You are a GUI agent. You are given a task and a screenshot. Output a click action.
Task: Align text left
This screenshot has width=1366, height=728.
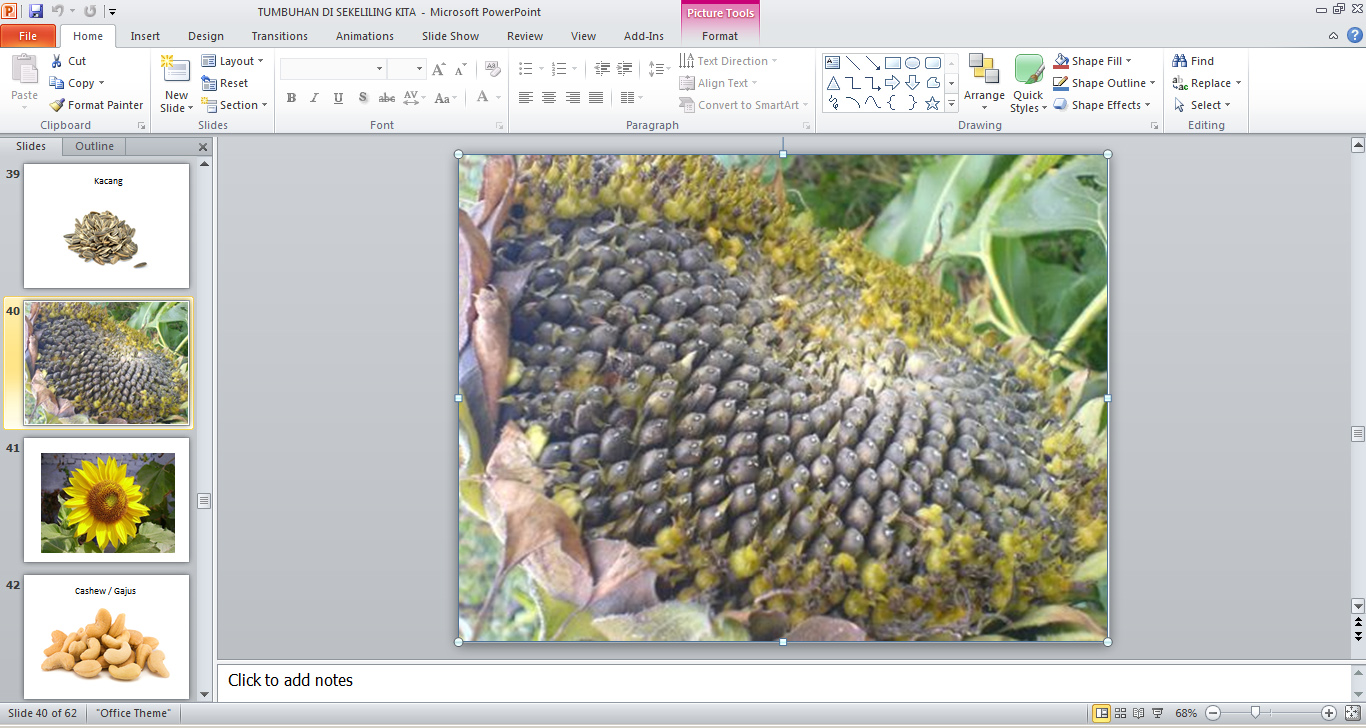pyautogui.click(x=526, y=98)
